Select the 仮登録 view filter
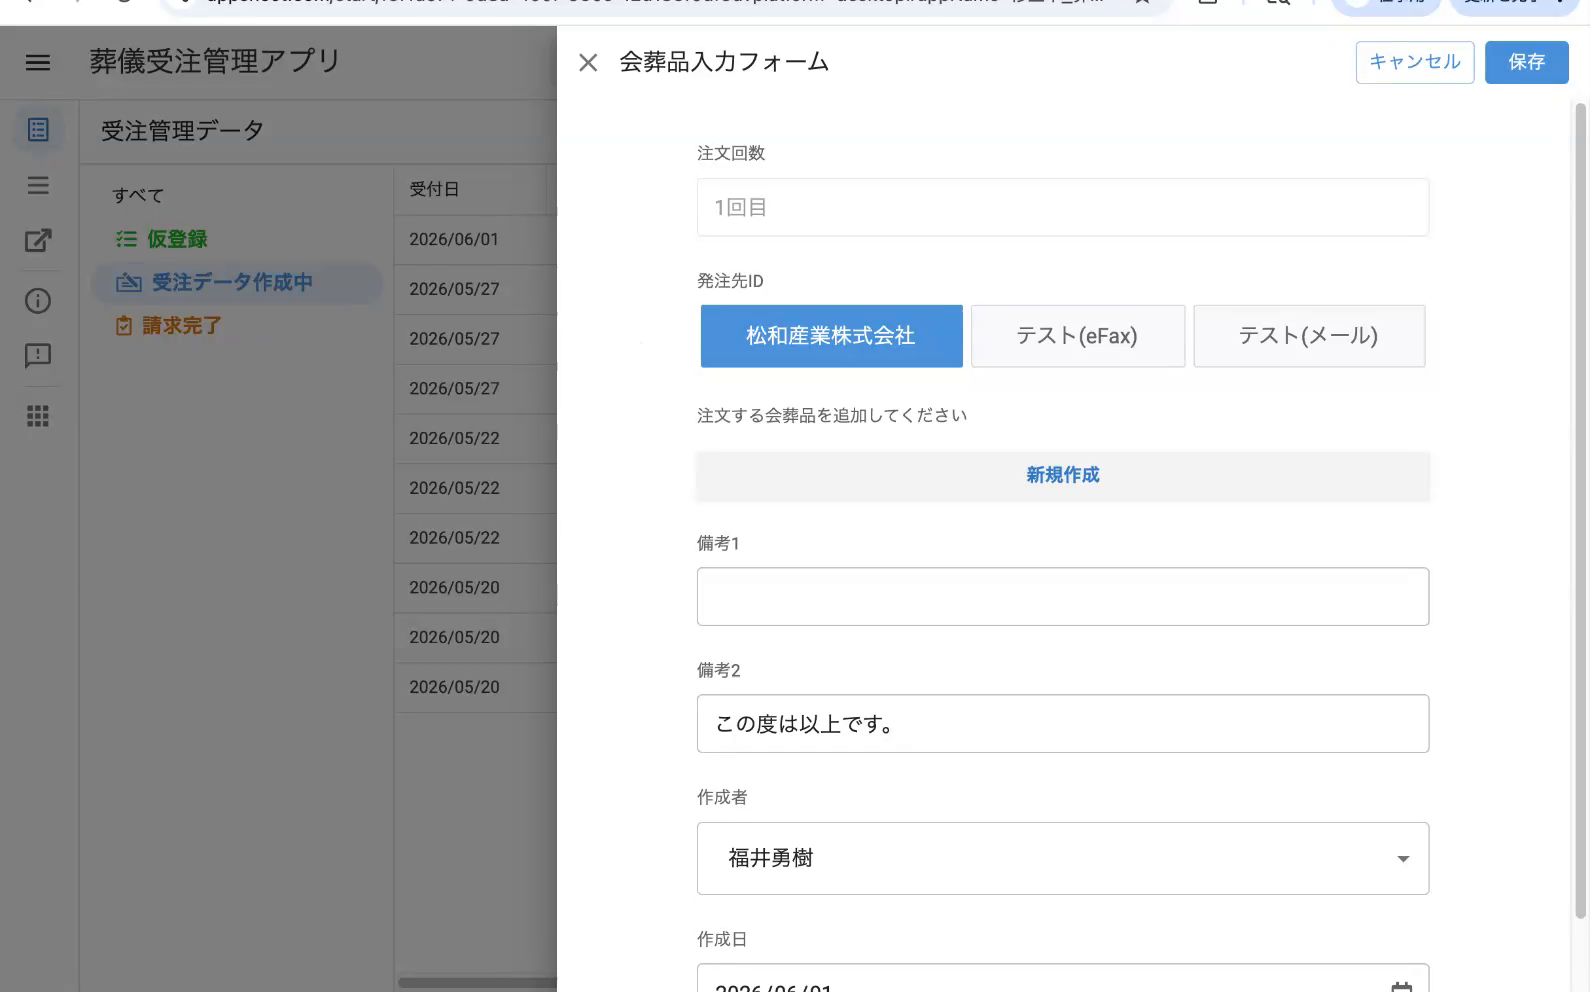1590x992 pixels. pos(177,239)
